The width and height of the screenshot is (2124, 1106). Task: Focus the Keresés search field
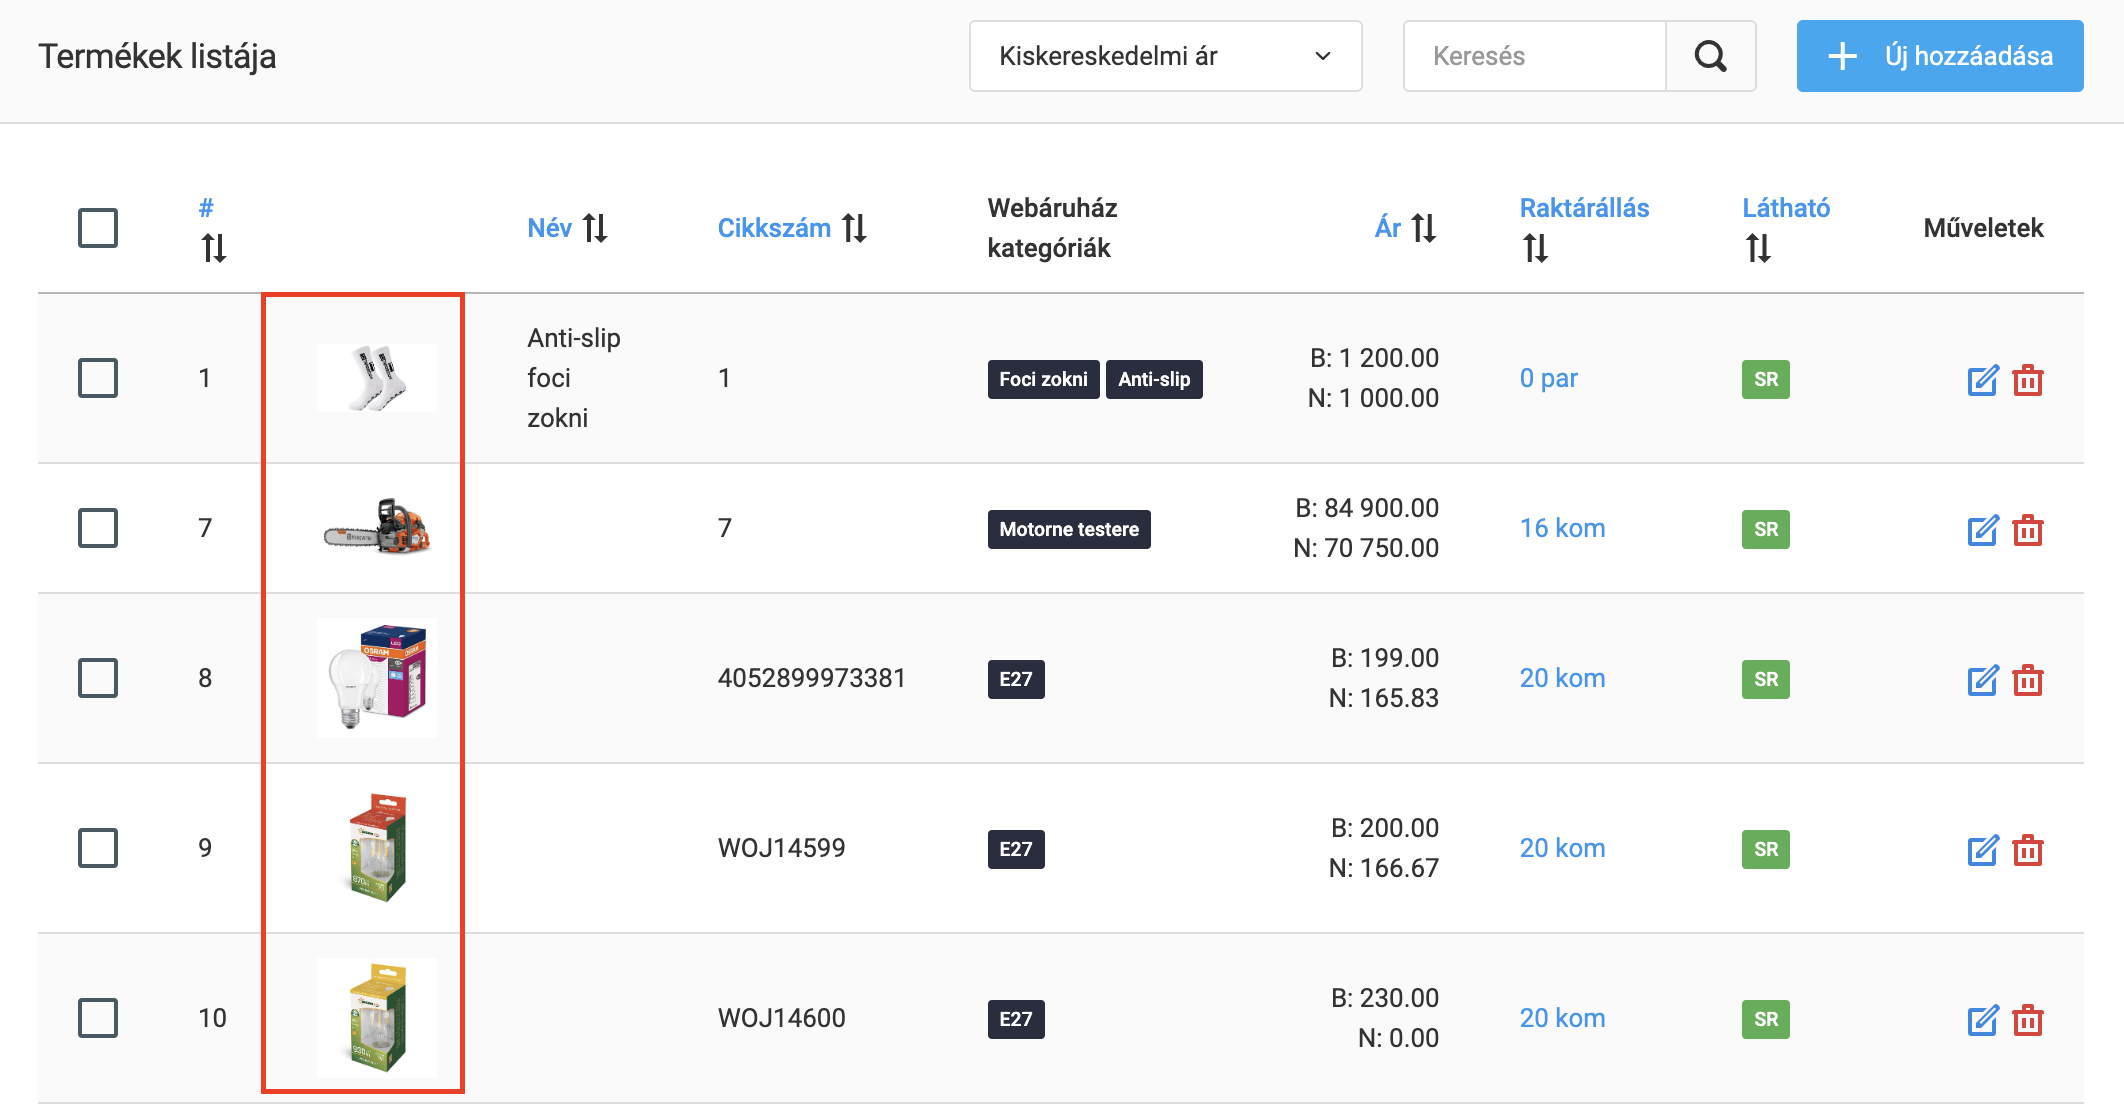[x=1535, y=56]
